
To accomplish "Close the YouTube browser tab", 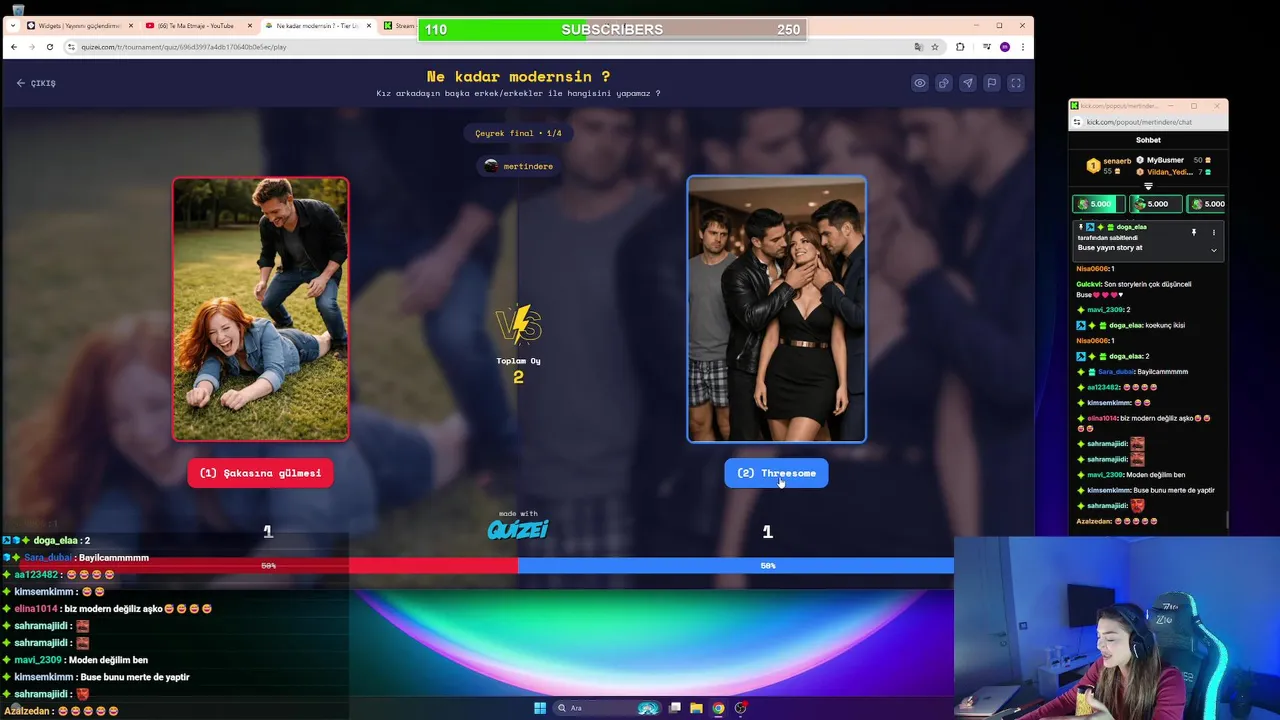I will pos(250,26).
